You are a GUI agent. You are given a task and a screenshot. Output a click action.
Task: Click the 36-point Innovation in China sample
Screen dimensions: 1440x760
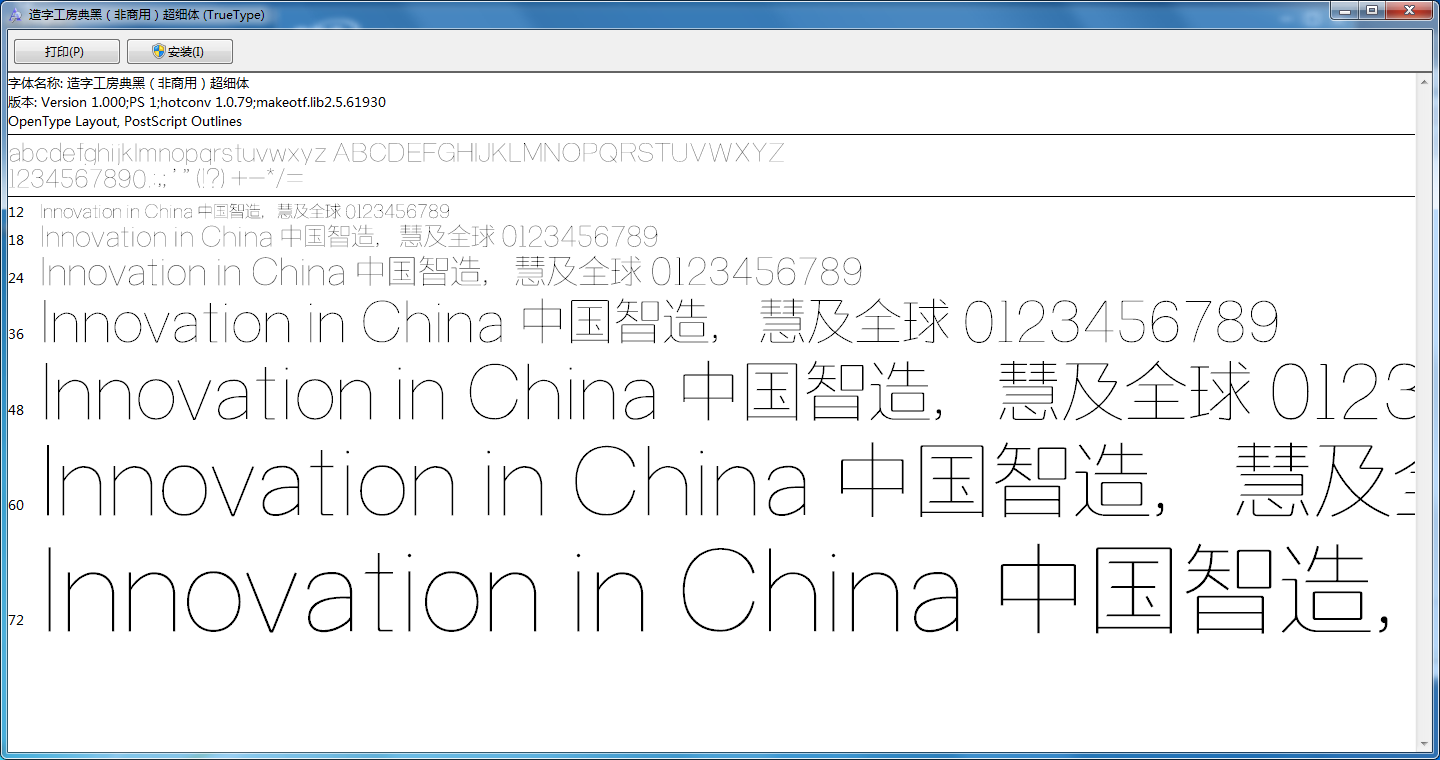660,323
